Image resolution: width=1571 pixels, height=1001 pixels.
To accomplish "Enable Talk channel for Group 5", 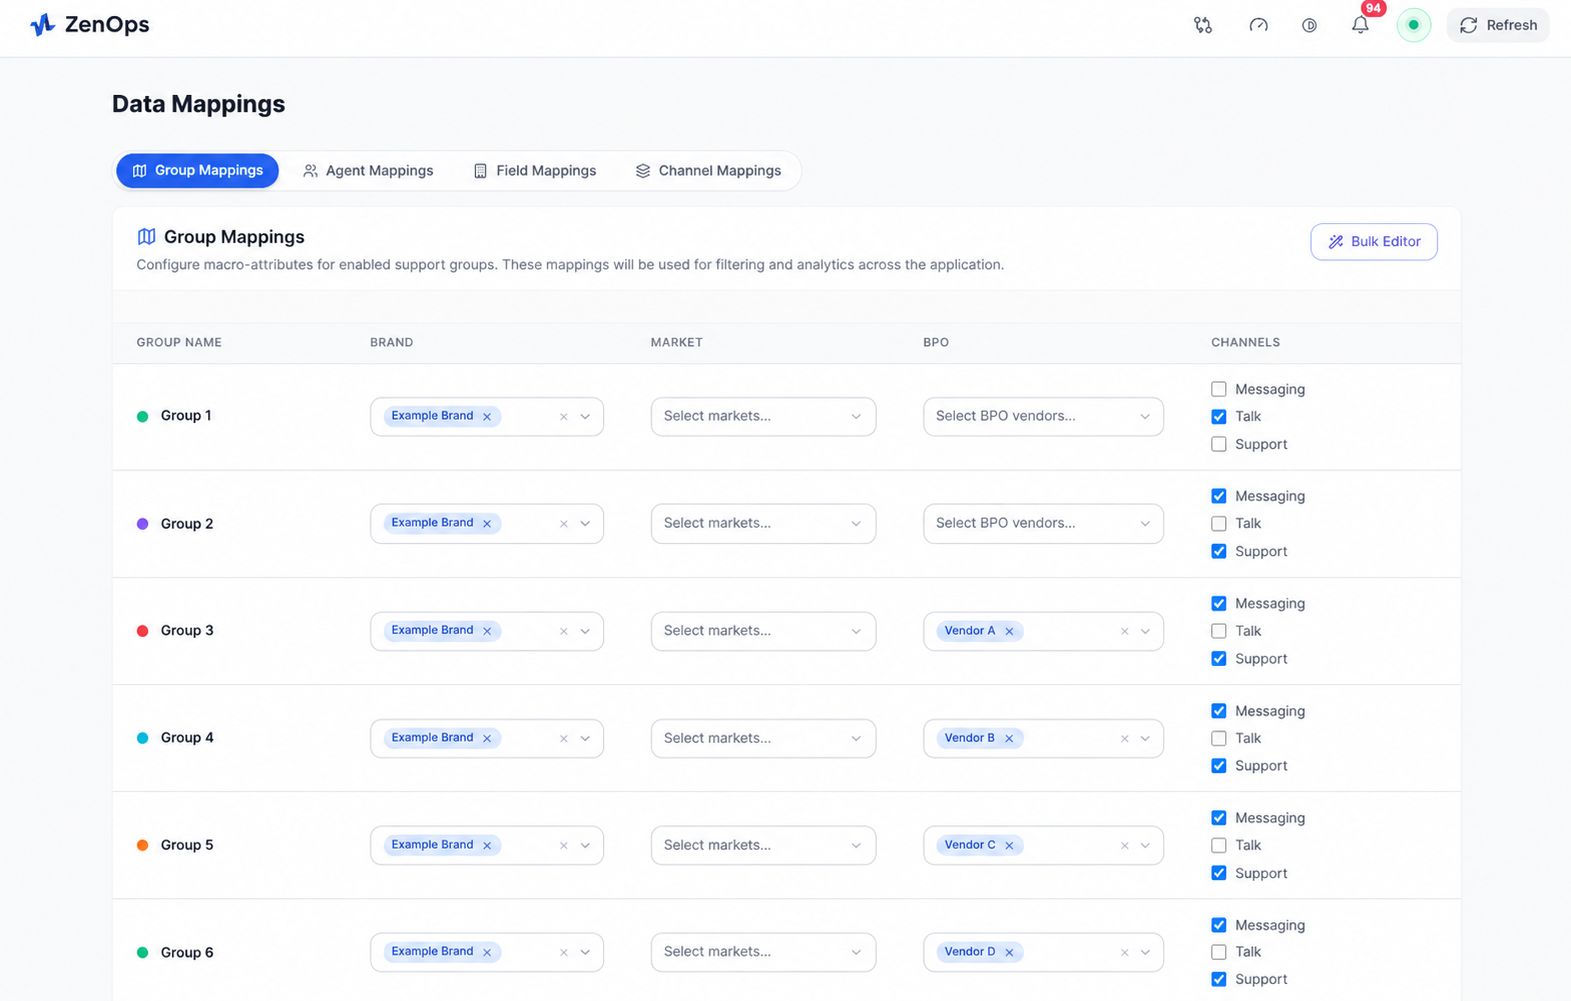I will 1218,845.
